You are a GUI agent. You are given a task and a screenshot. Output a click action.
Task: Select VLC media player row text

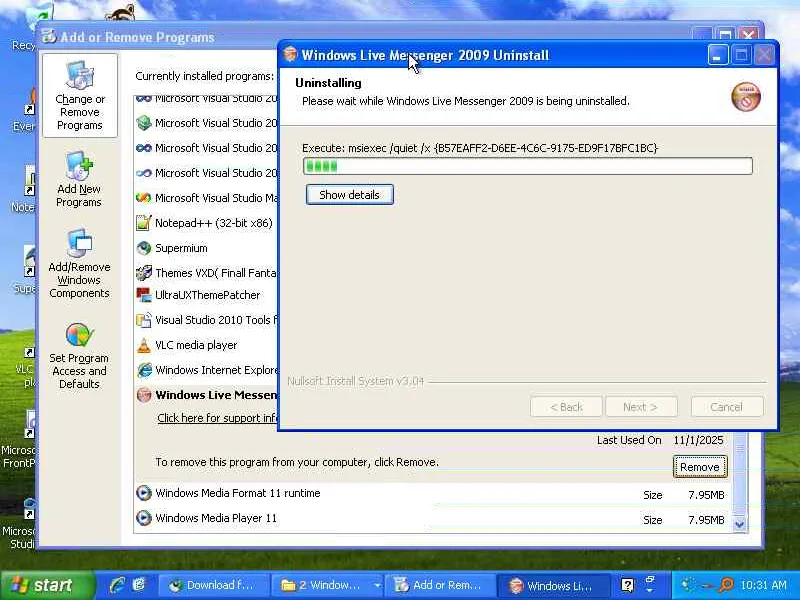point(196,345)
